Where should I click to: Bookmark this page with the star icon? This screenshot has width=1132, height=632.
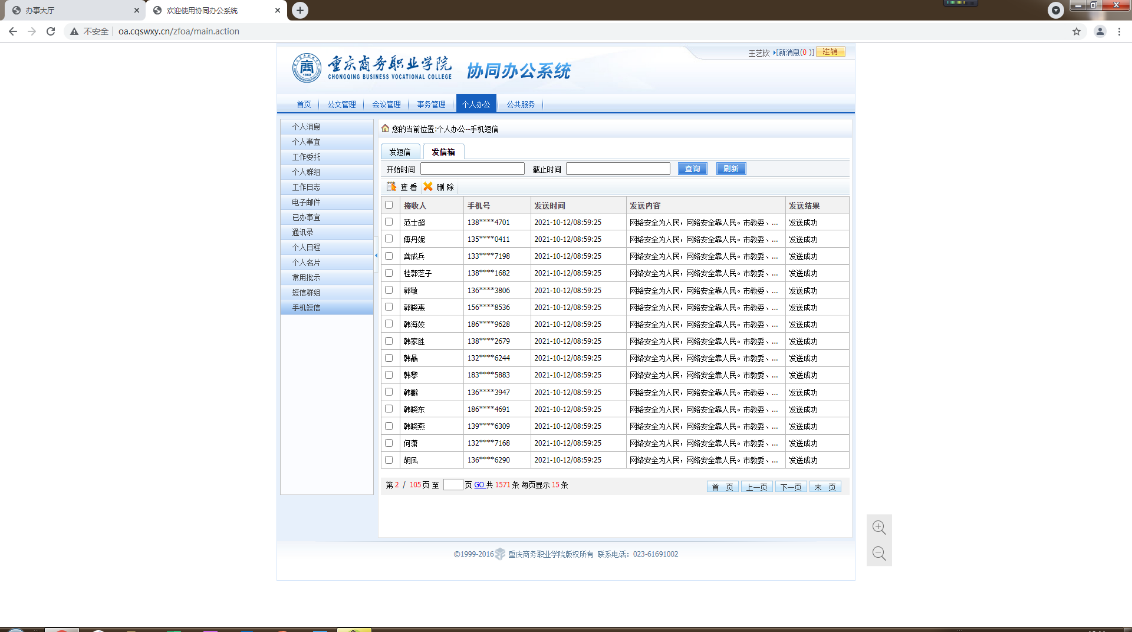point(1076,31)
